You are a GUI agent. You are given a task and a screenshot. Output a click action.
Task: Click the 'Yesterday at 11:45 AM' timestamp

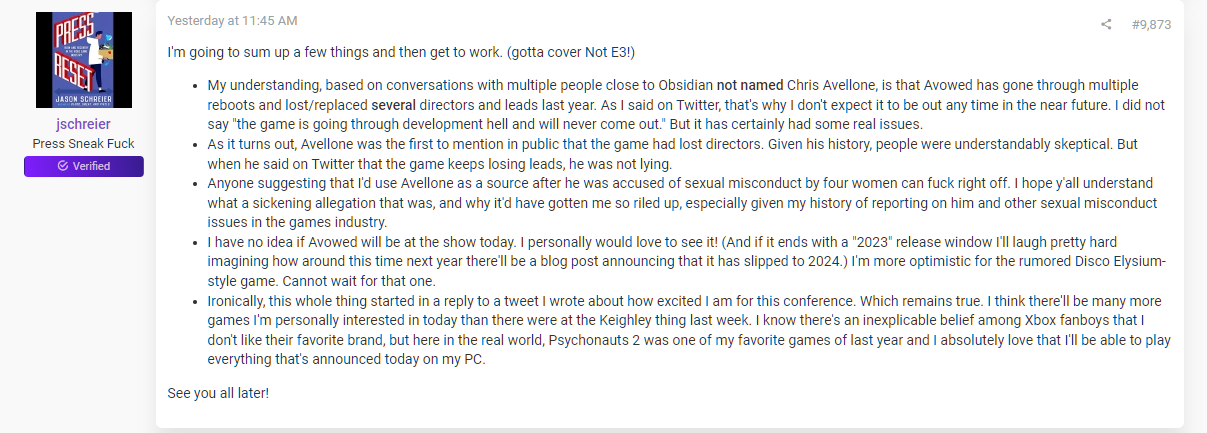232,20
